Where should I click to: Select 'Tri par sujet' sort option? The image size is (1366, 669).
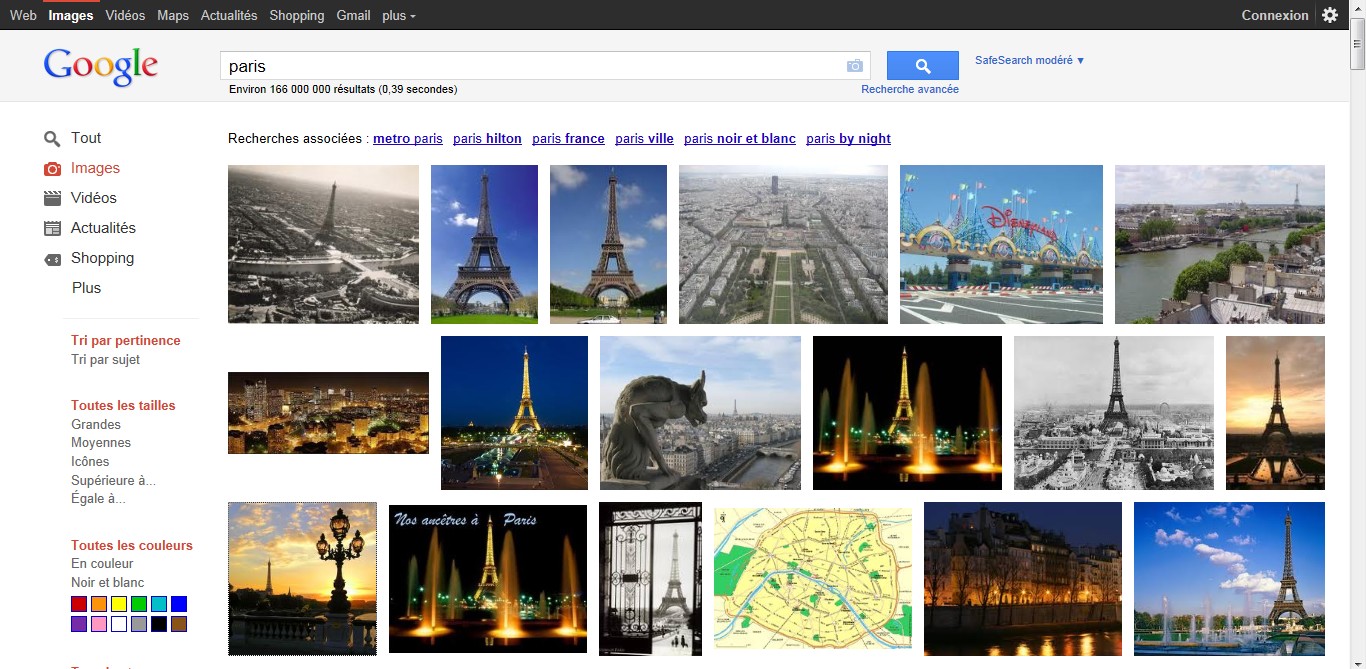pyautogui.click(x=105, y=360)
